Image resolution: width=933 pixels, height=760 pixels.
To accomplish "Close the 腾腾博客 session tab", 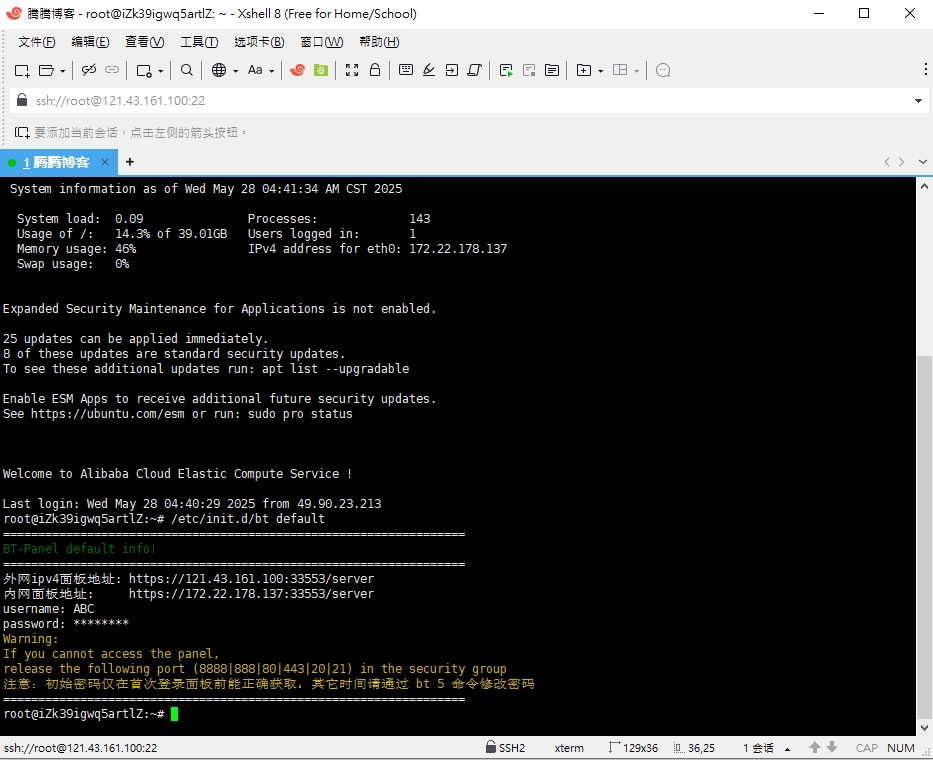I will tap(105, 162).
